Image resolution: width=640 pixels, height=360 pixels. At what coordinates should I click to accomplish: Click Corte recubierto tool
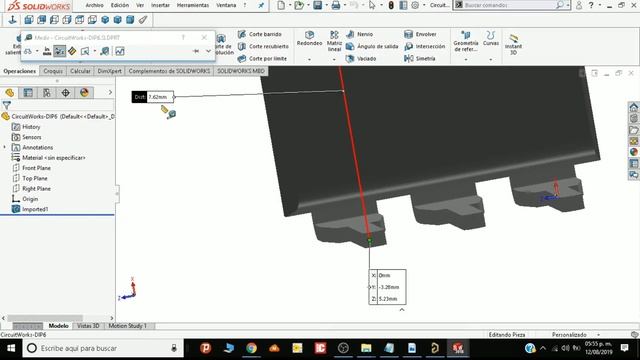point(263,46)
